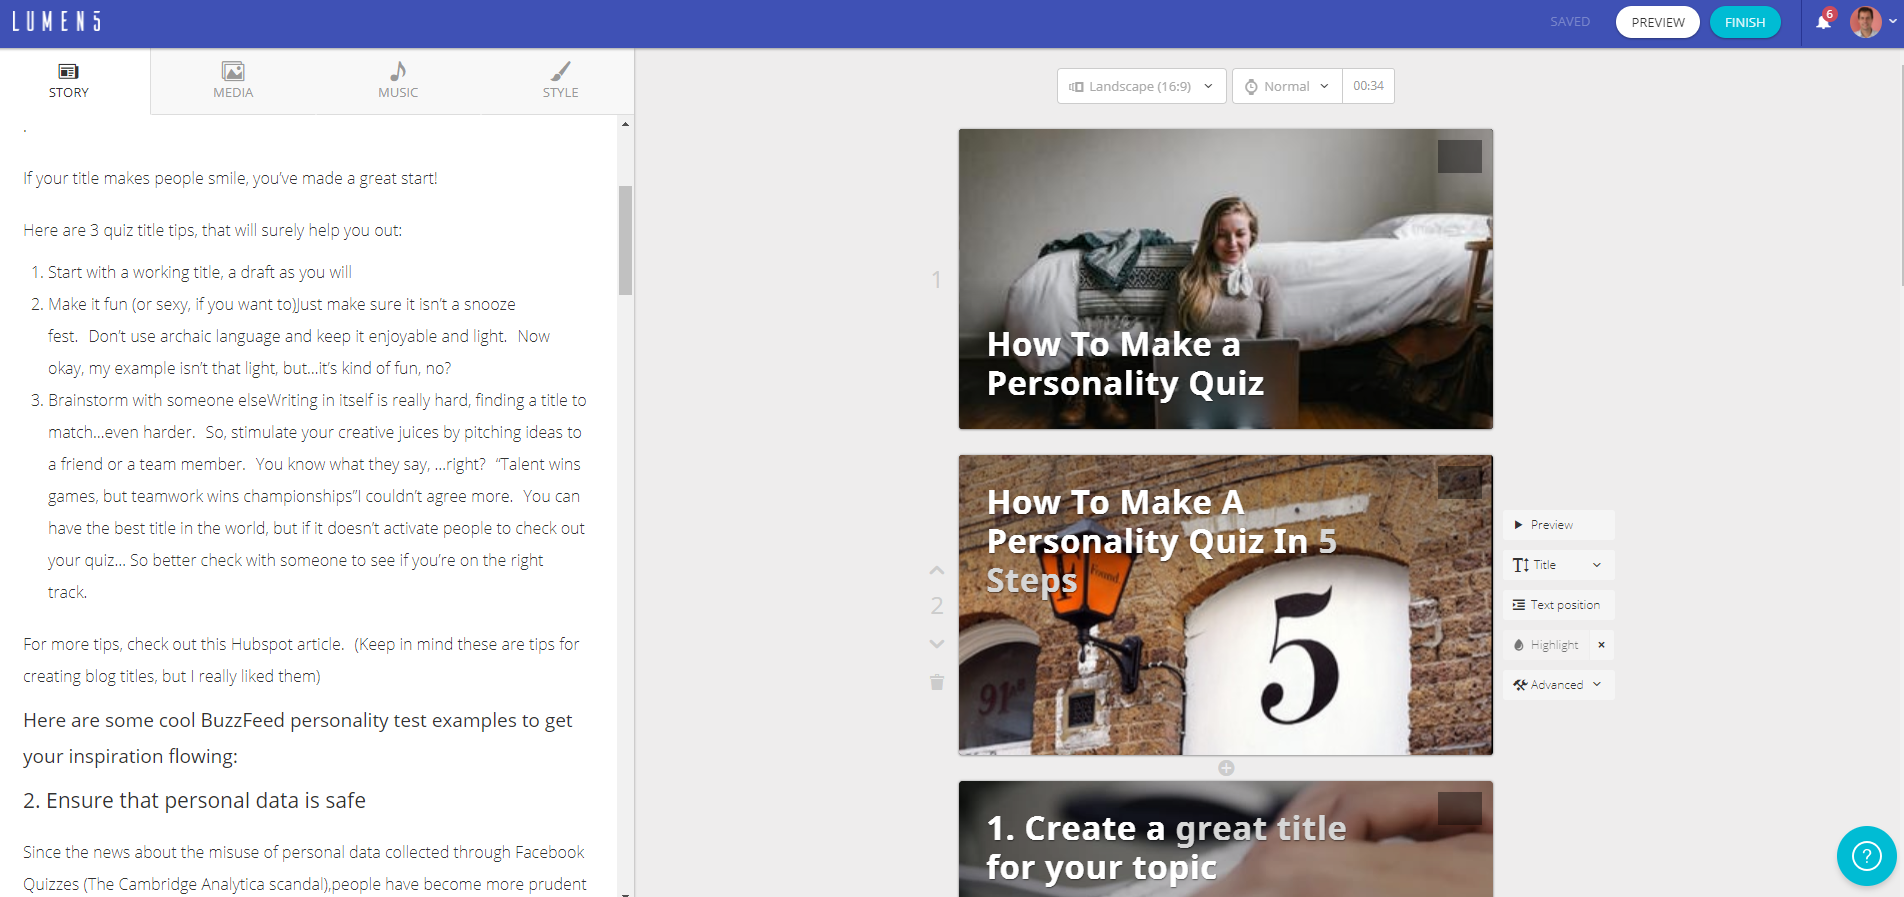The width and height of the screenshot is (1904, 897).
Task: Open the Landscape (16:9) format dropdown
Action: 1141,86
